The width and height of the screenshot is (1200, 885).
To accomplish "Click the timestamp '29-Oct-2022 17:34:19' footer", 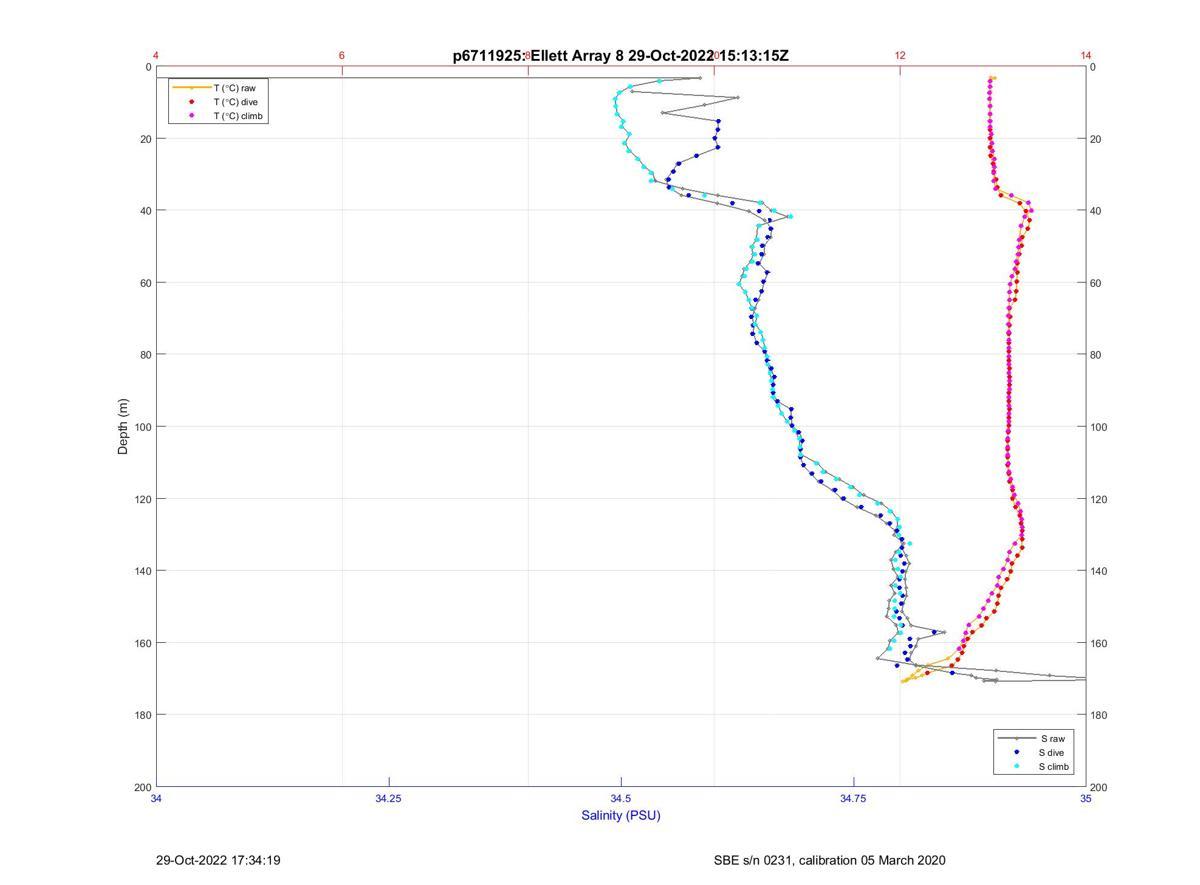I will click(x=218, y=860).
